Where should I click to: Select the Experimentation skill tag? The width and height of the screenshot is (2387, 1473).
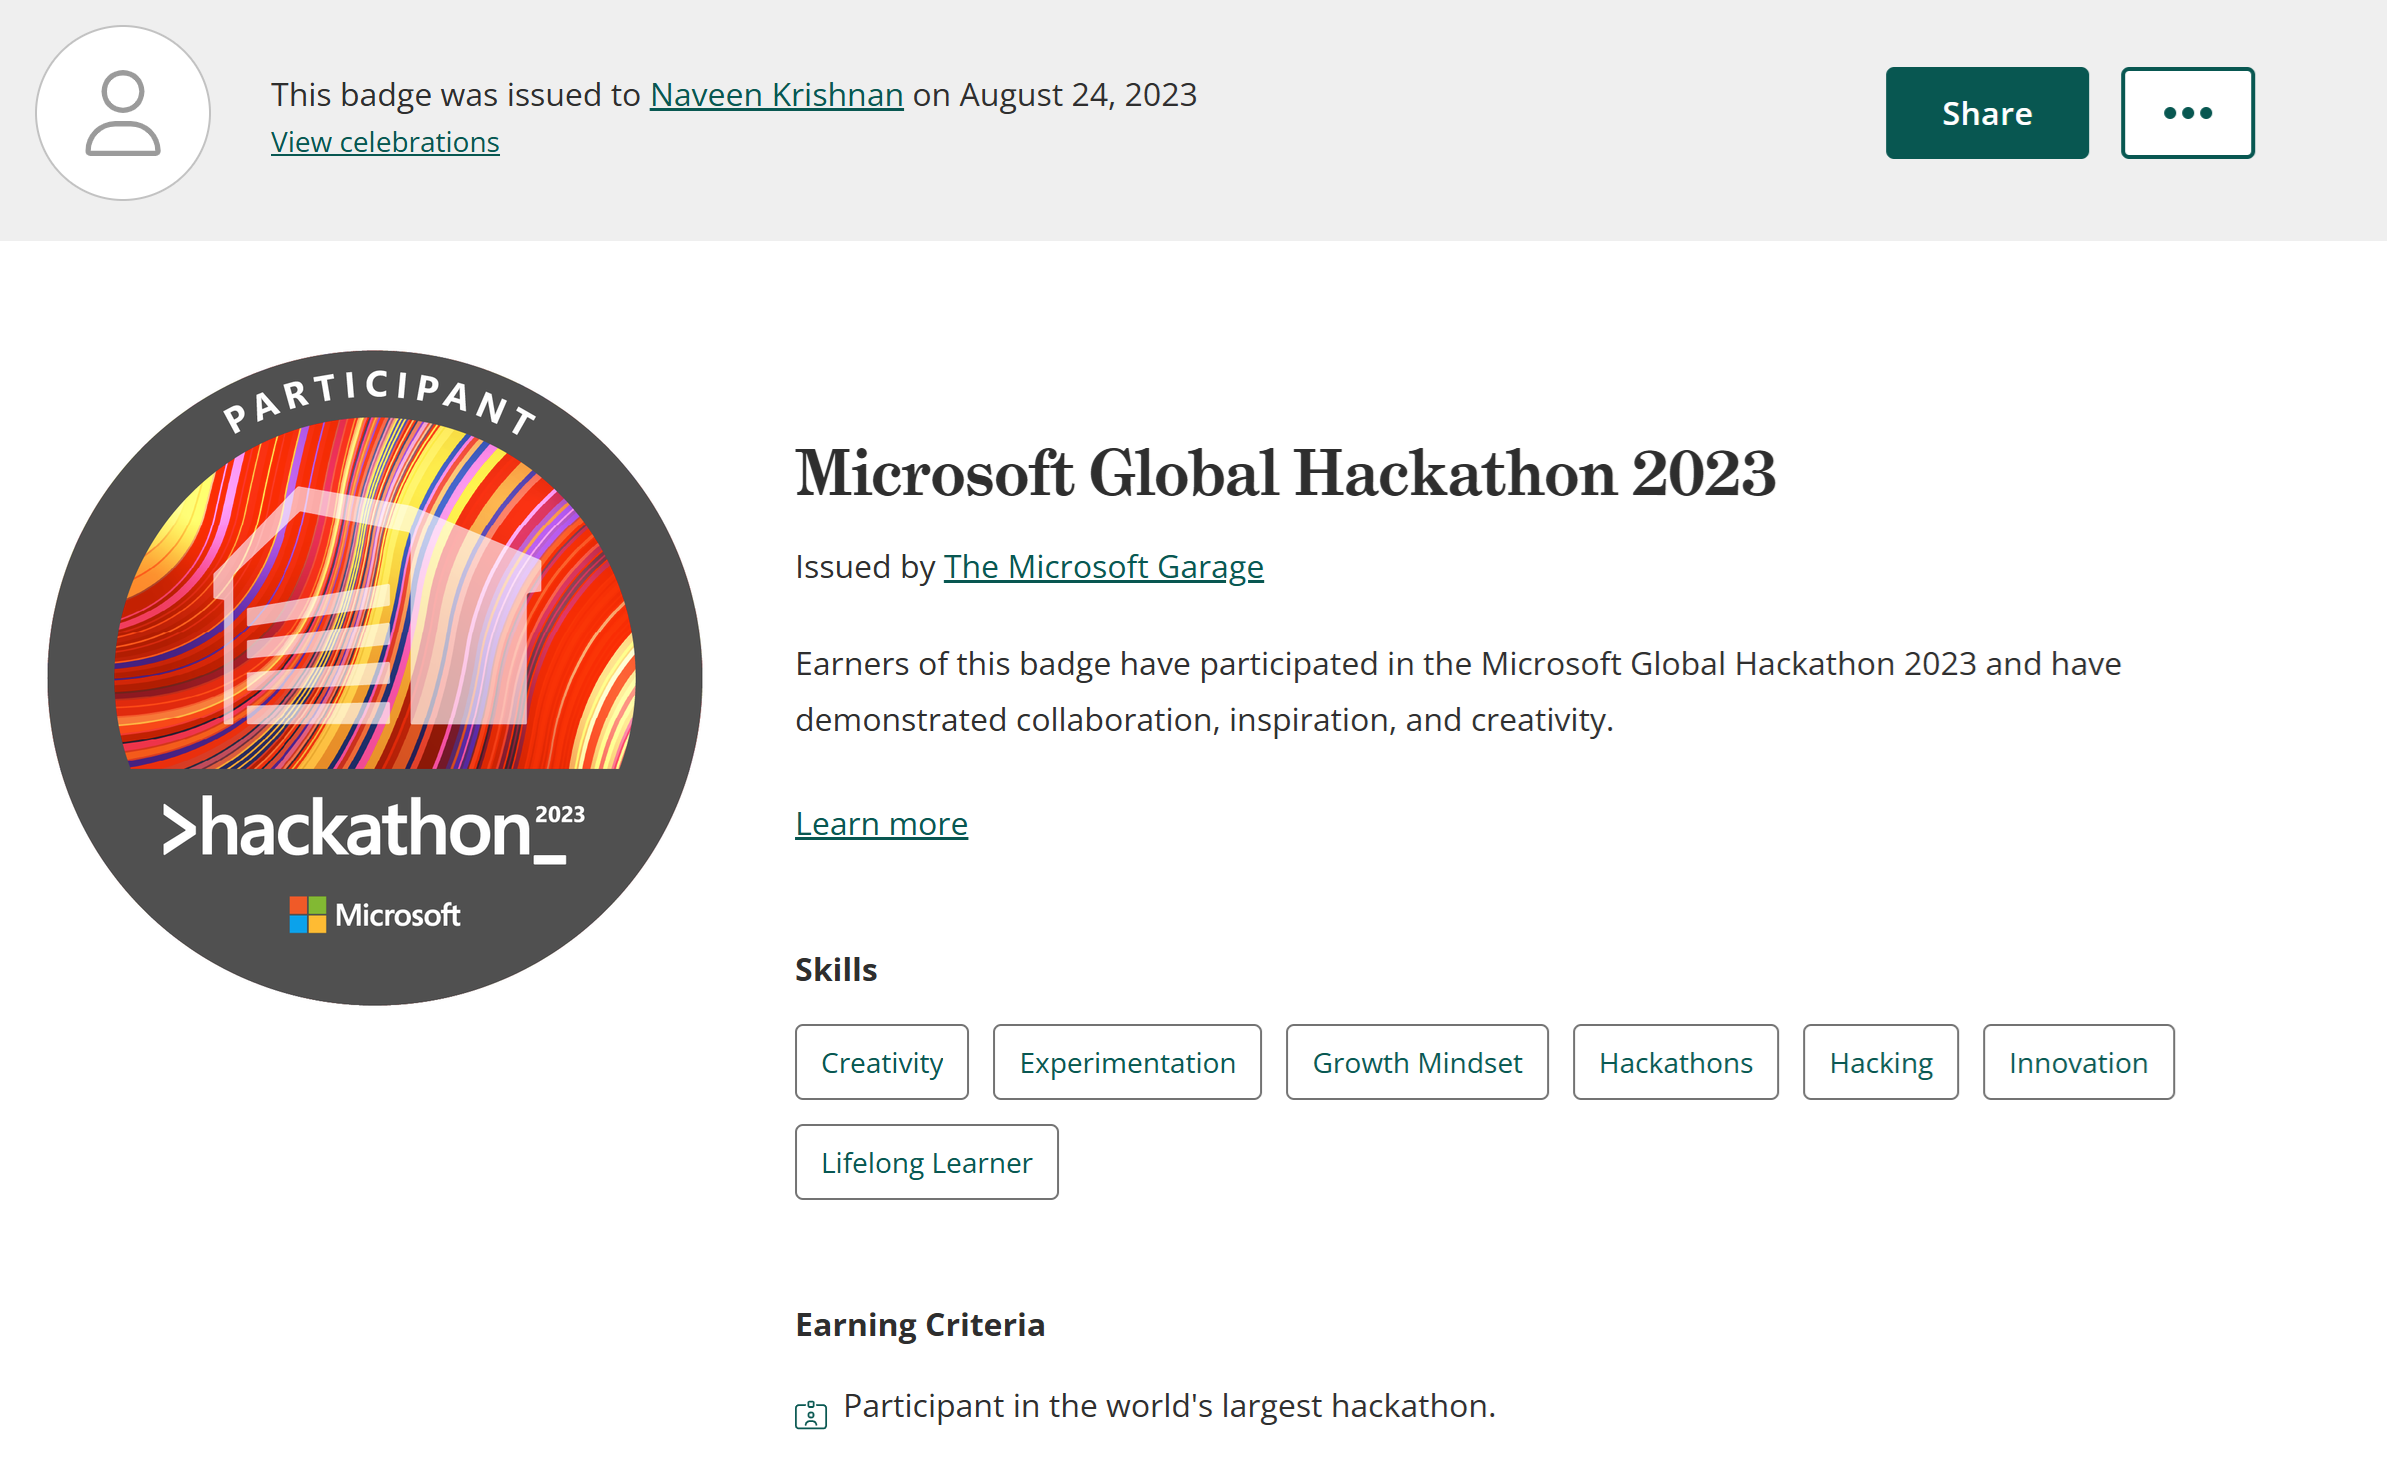click(x=1127, y=1062)
